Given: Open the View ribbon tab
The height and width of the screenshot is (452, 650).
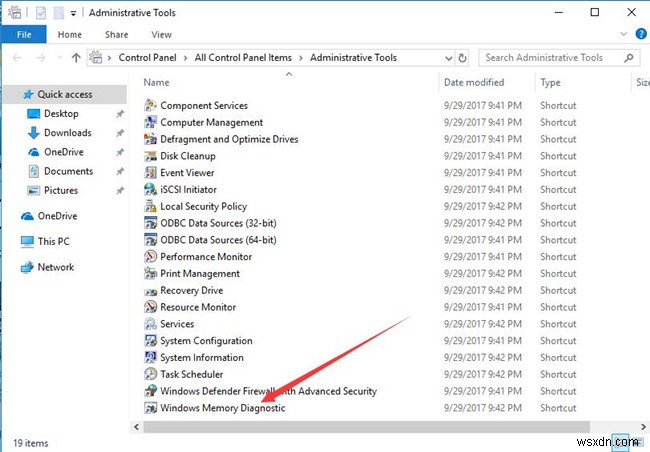Looking at the screenshot, I should 161,34.
